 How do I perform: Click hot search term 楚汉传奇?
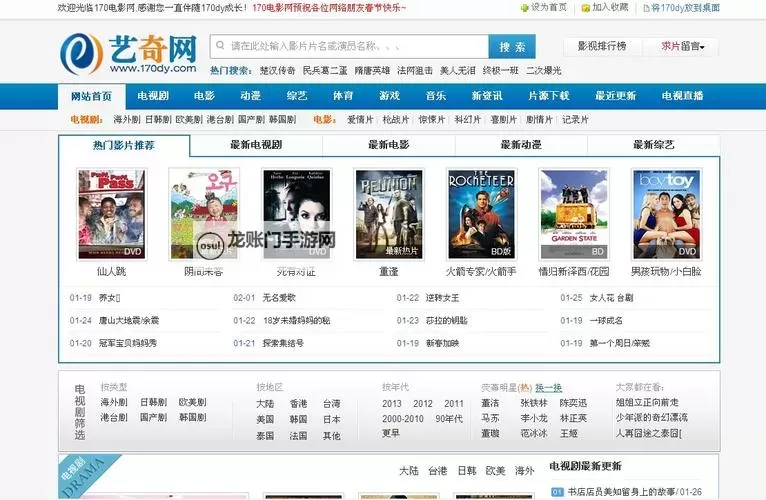click(x=277, y=70)
